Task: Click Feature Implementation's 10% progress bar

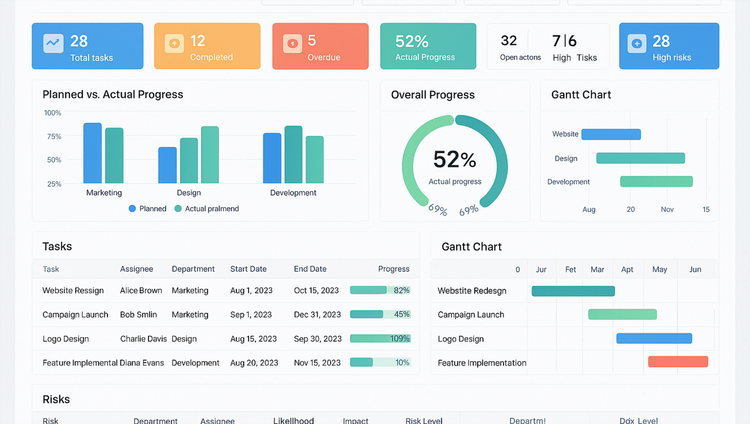Action: [x=380, y=362]
